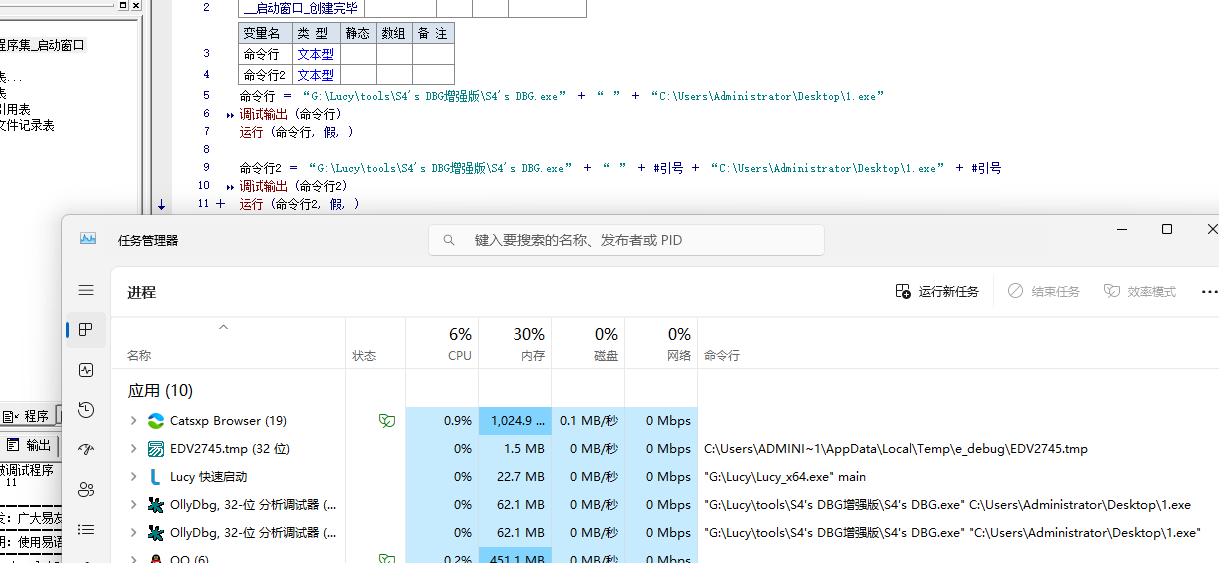Select the 引用表 item in IDE tree
This screenshot has width=1219, height=563.
(15, 109)
